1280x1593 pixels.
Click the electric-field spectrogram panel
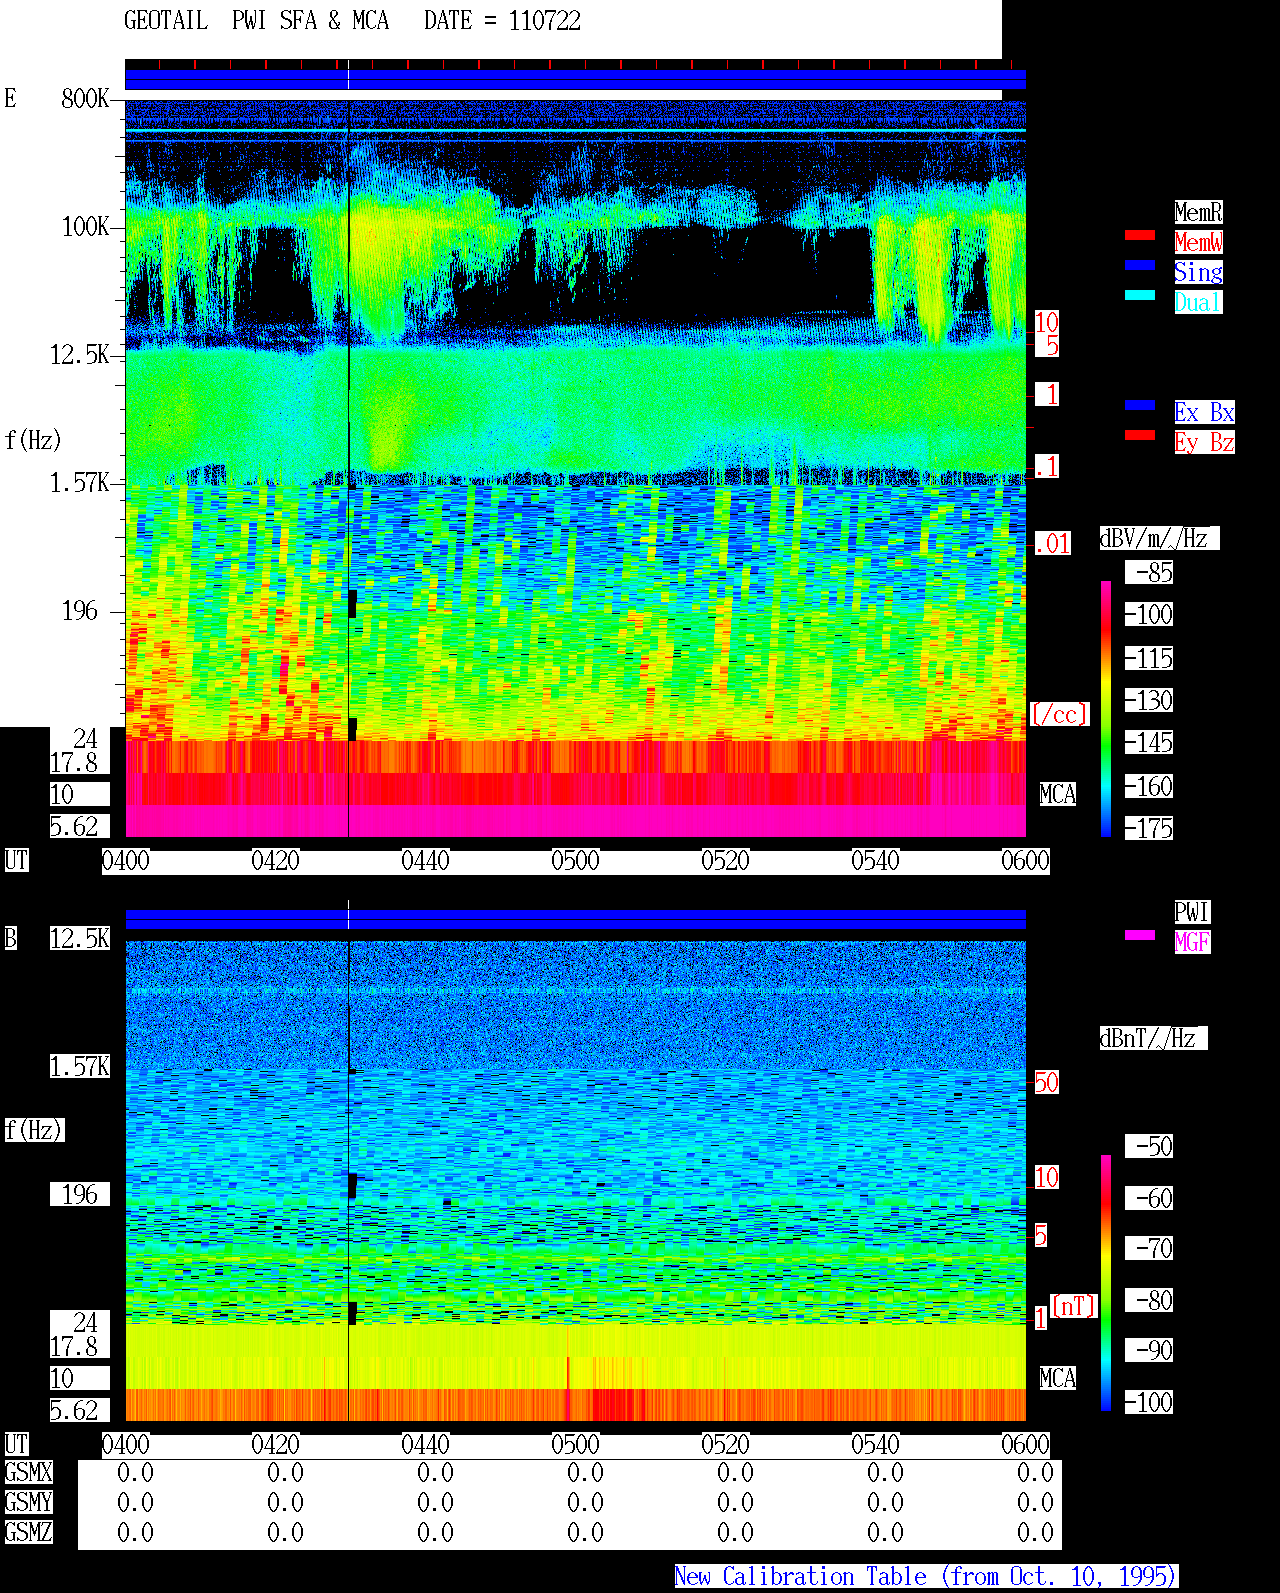575,468
